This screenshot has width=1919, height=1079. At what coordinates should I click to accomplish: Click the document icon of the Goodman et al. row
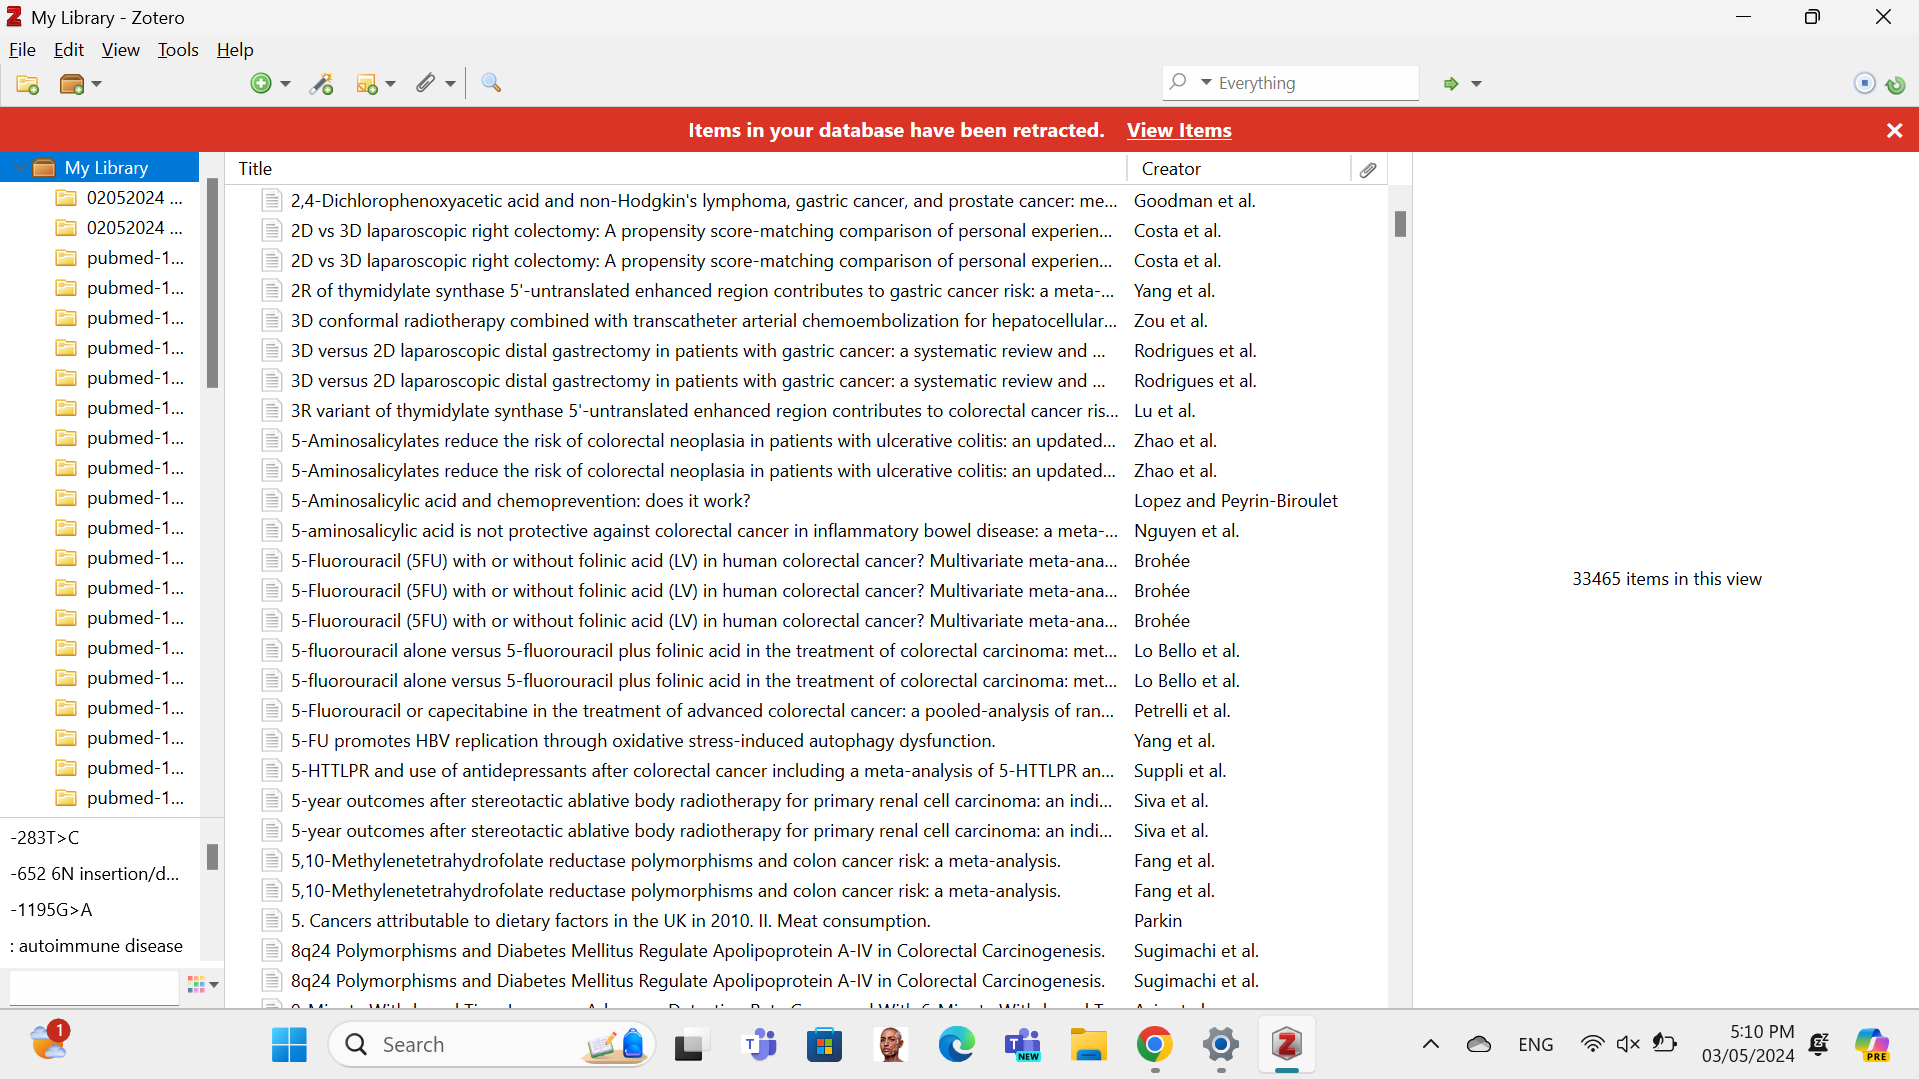pyautogui.click(x=270, y=201)
